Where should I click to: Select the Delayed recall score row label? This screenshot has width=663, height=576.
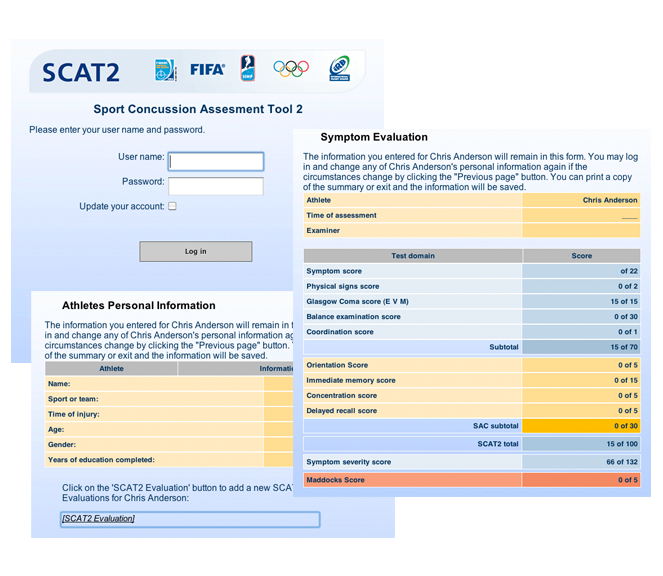(342, 411)
